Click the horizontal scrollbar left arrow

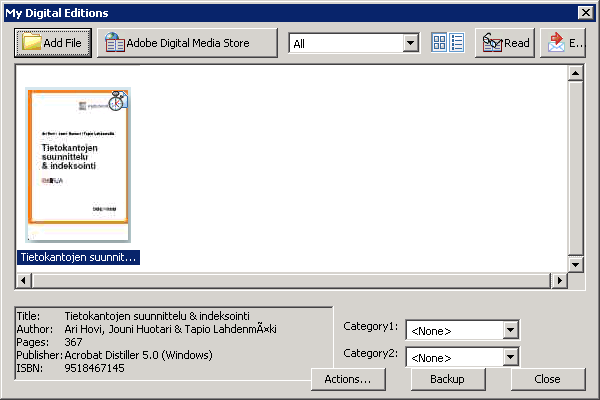(x=24, y=281)
